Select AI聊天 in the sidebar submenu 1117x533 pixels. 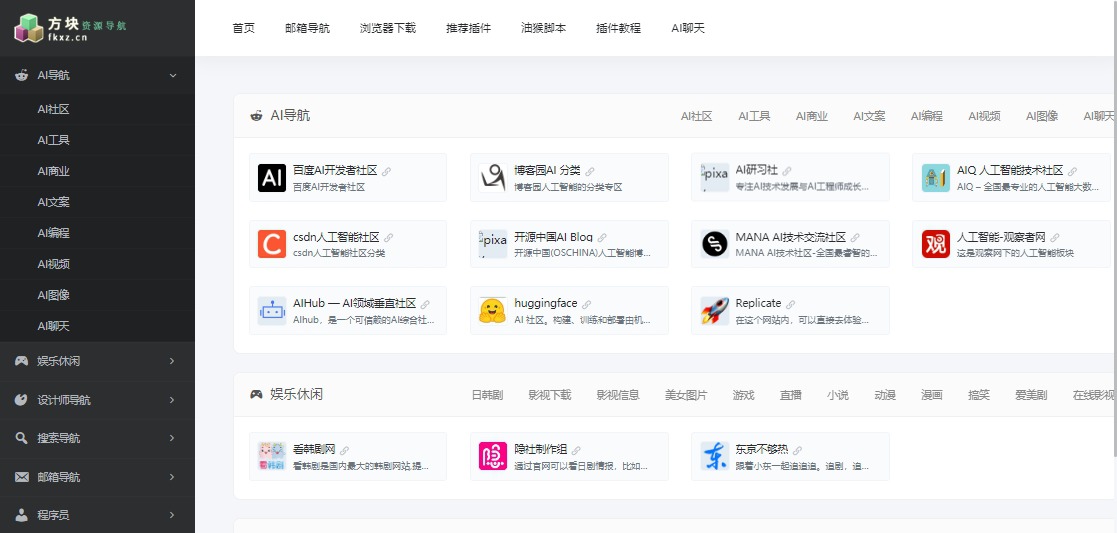coord(53,326)
